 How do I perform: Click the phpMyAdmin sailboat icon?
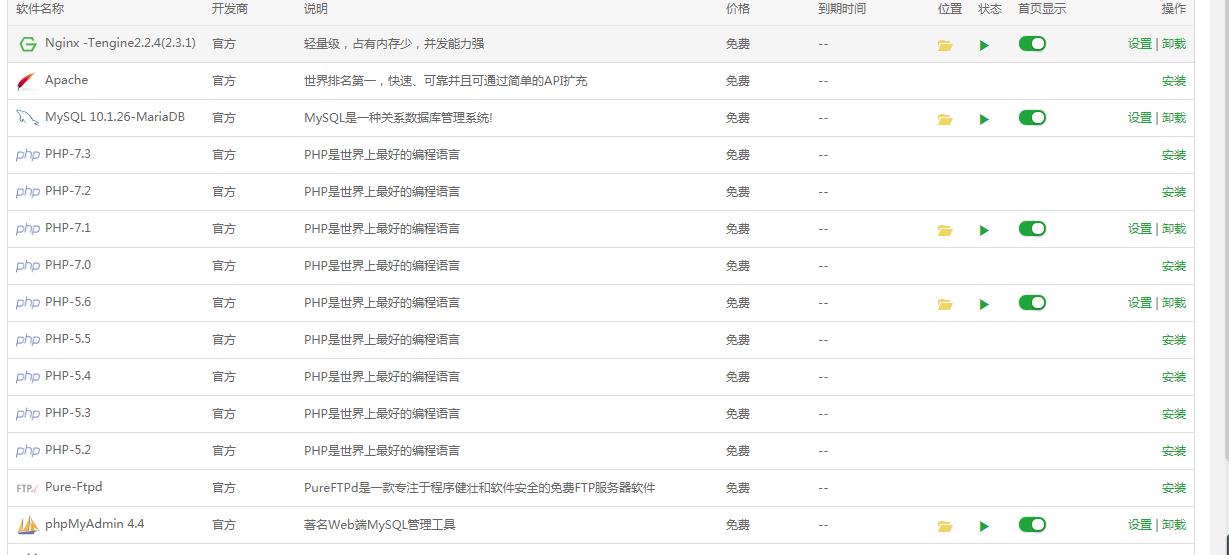[x=28, y=524]
